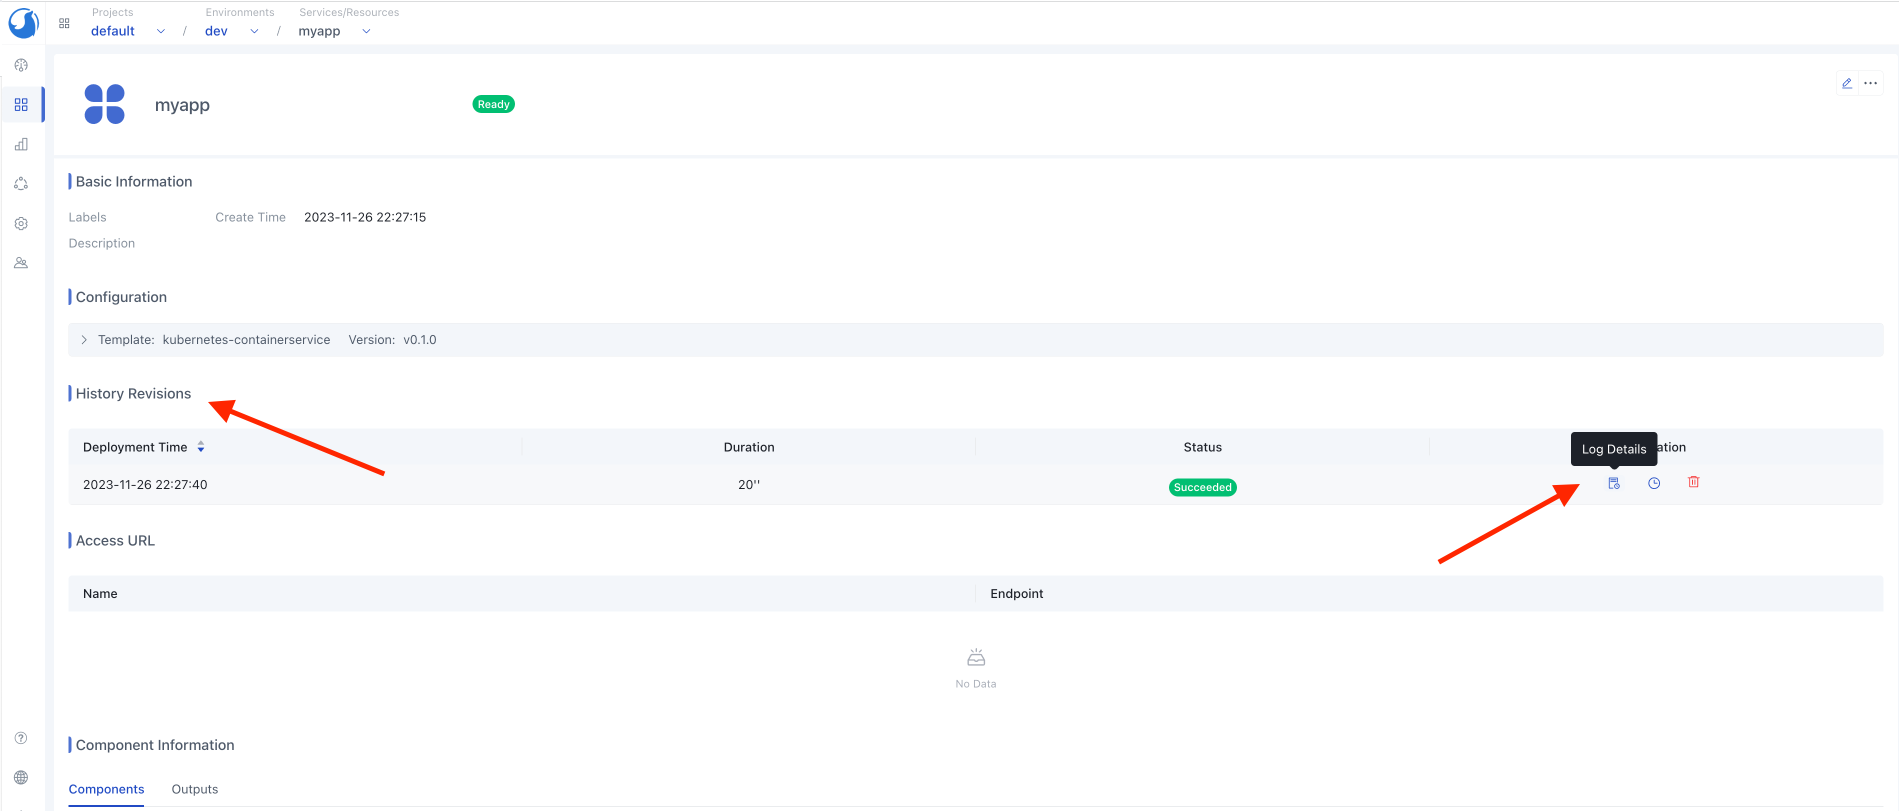
Task: Open the settings gear in left sidebar
Action: (x=21, y=224)
